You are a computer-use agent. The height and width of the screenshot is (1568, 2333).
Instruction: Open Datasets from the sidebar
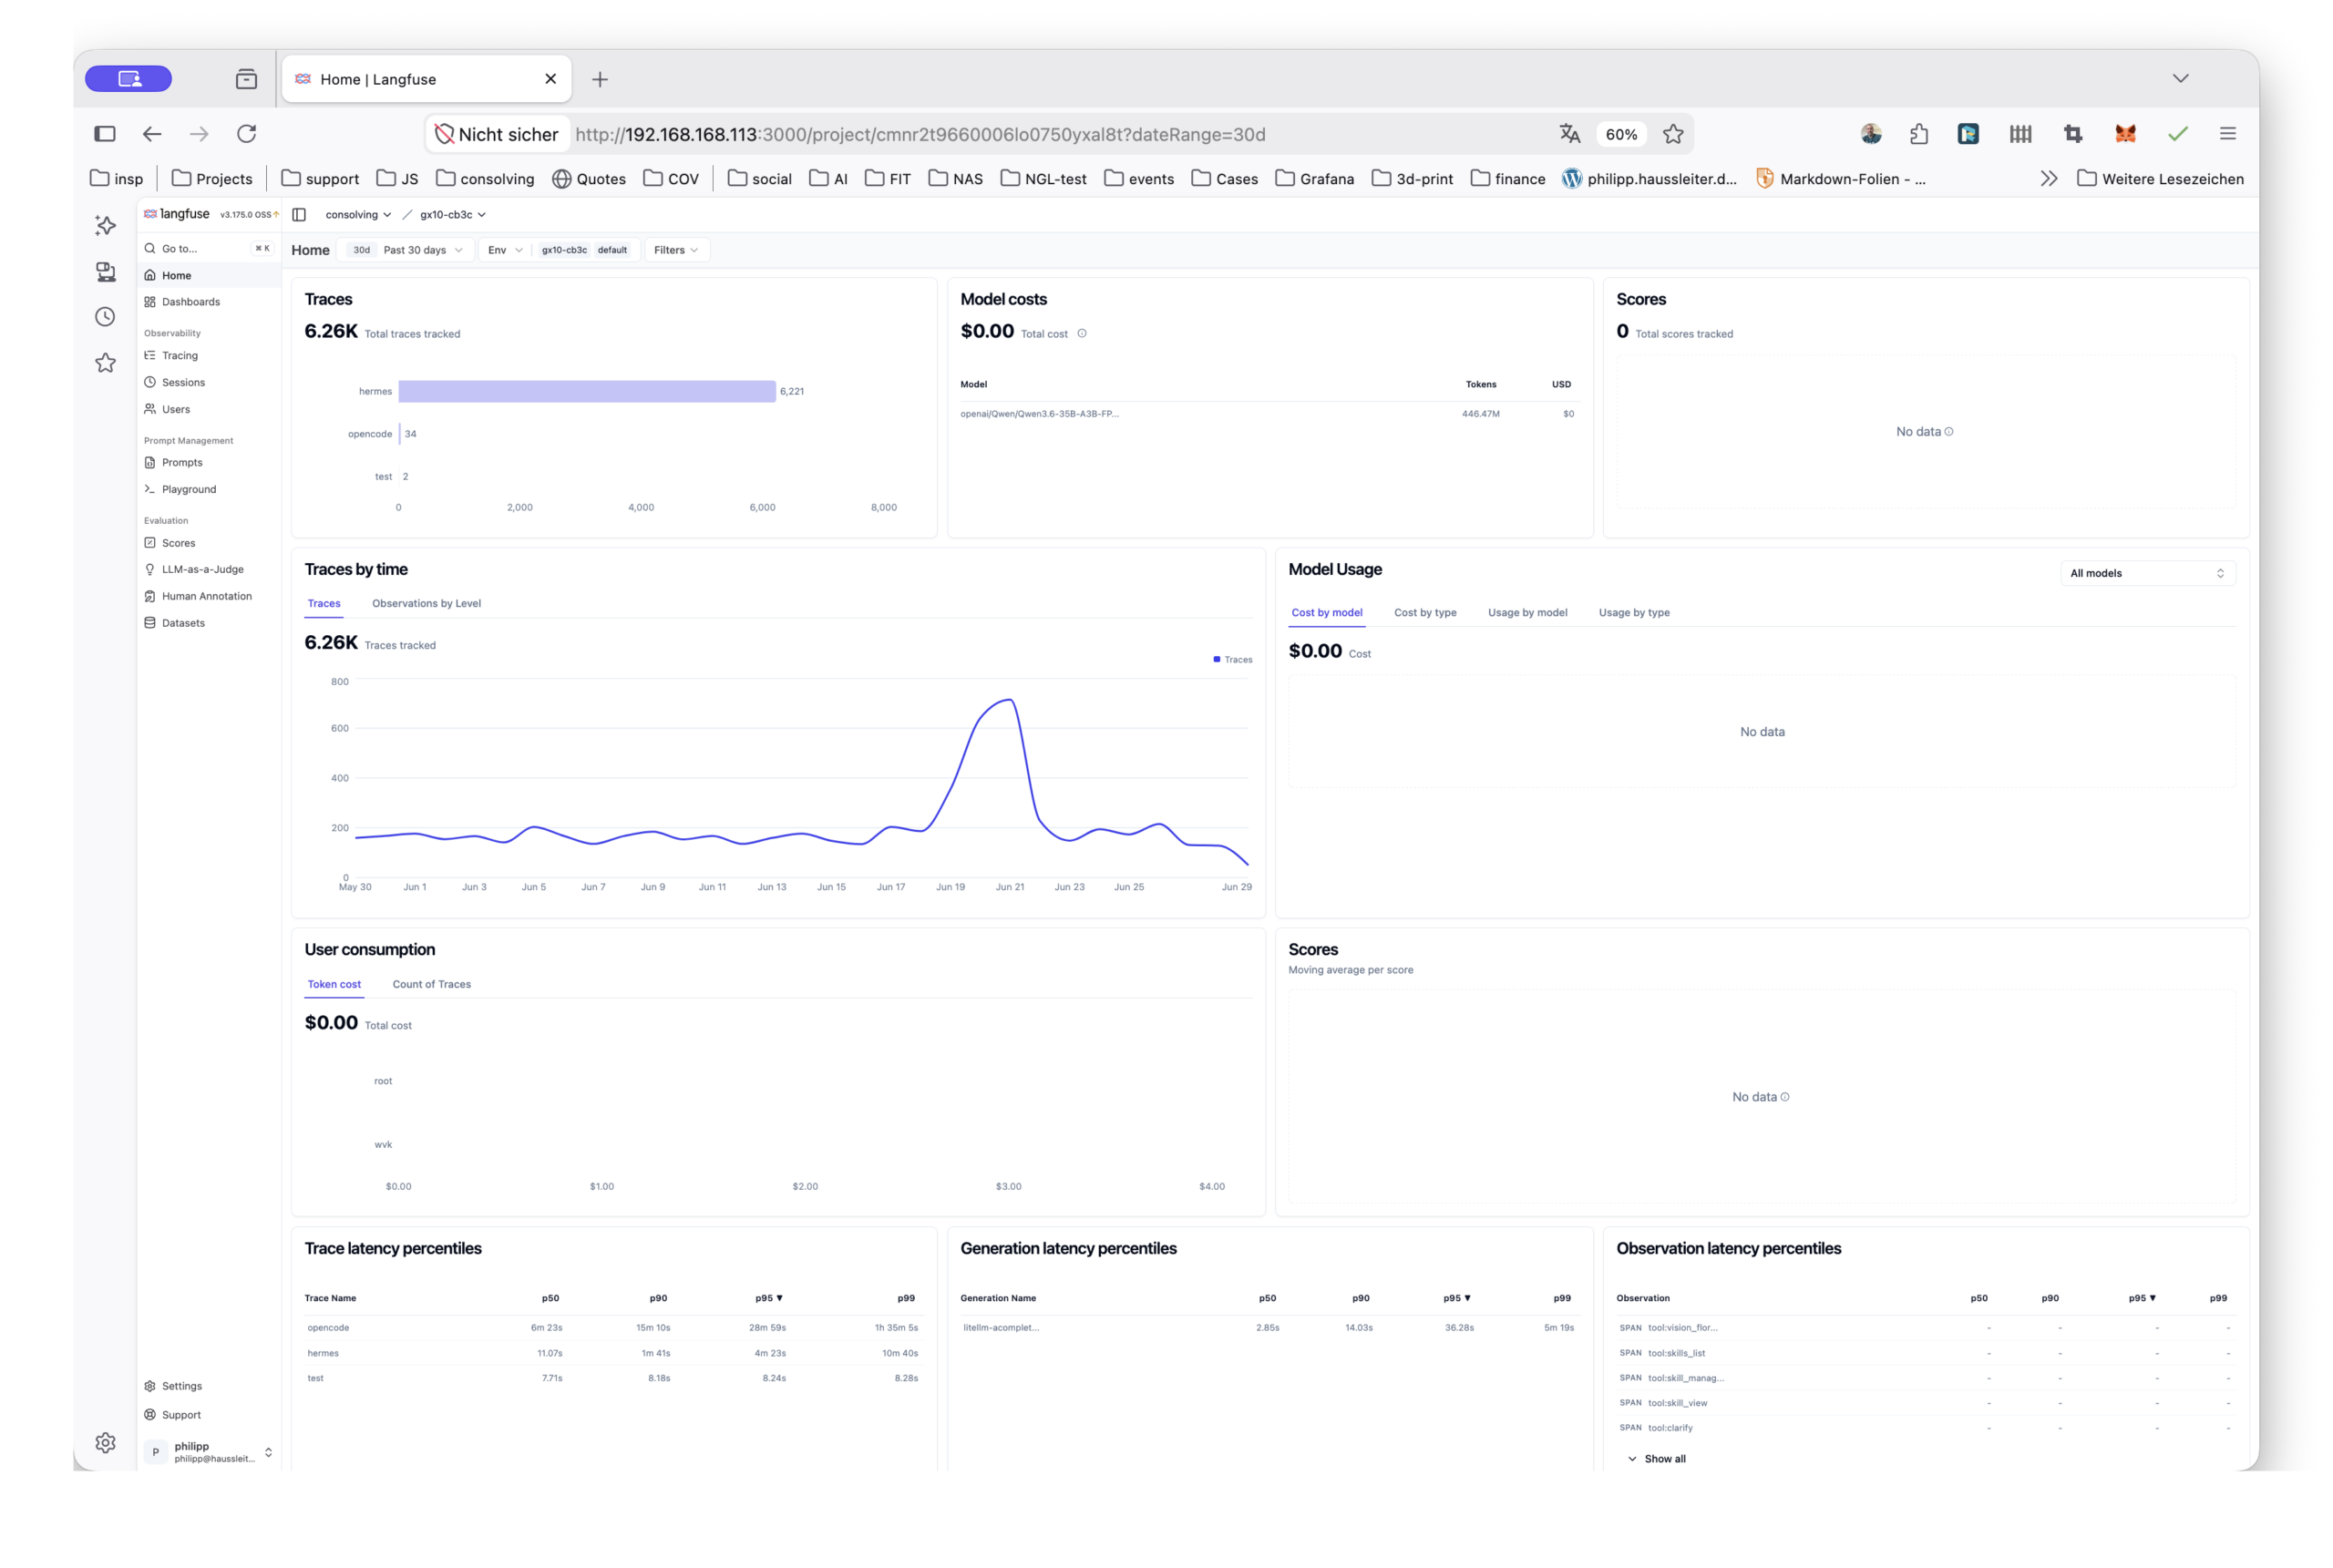[x=183, y=624]
